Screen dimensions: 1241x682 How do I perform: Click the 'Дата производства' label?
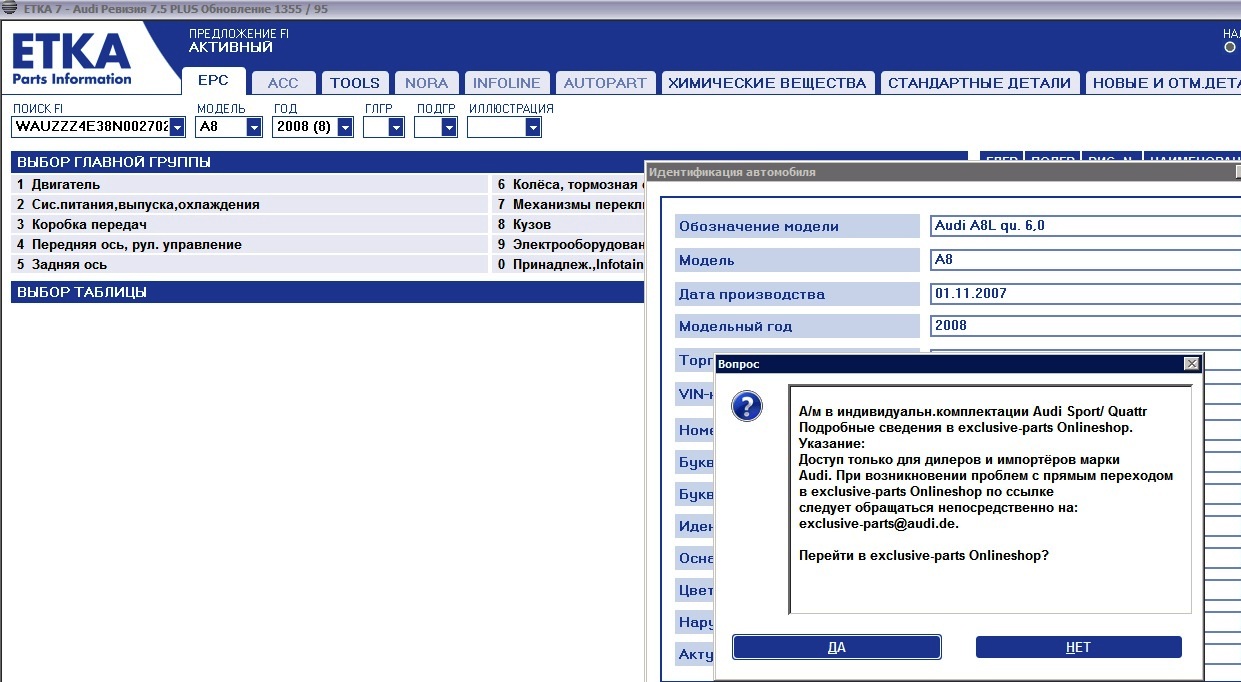797,294
